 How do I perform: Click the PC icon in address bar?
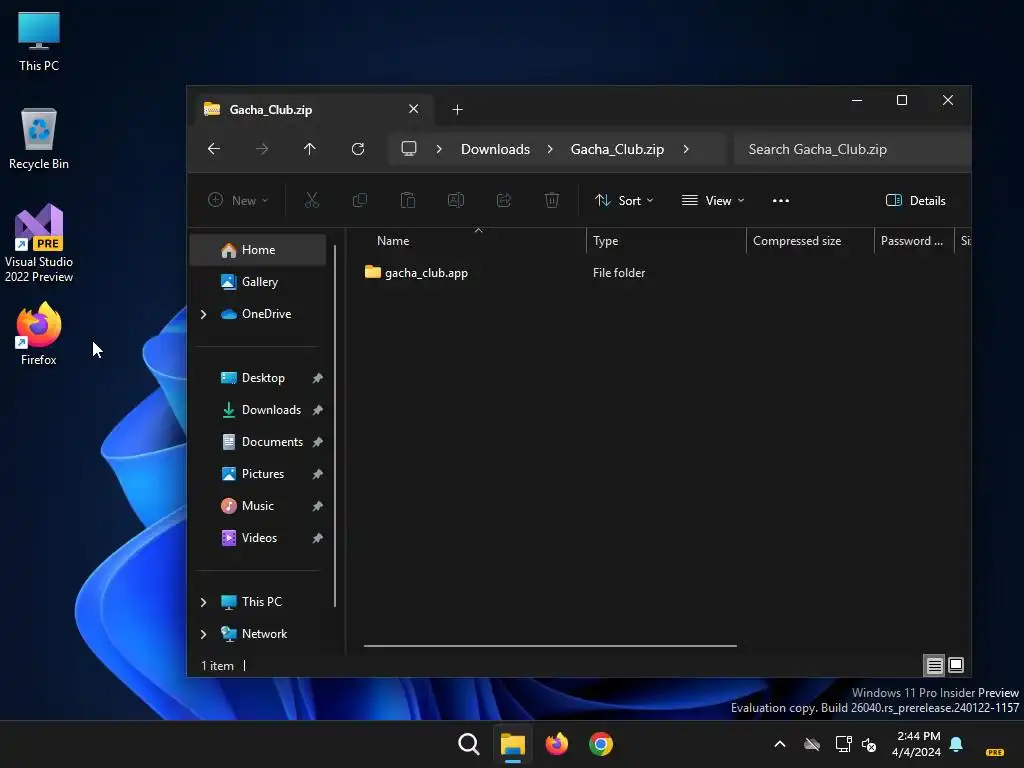tap(409, 149)
